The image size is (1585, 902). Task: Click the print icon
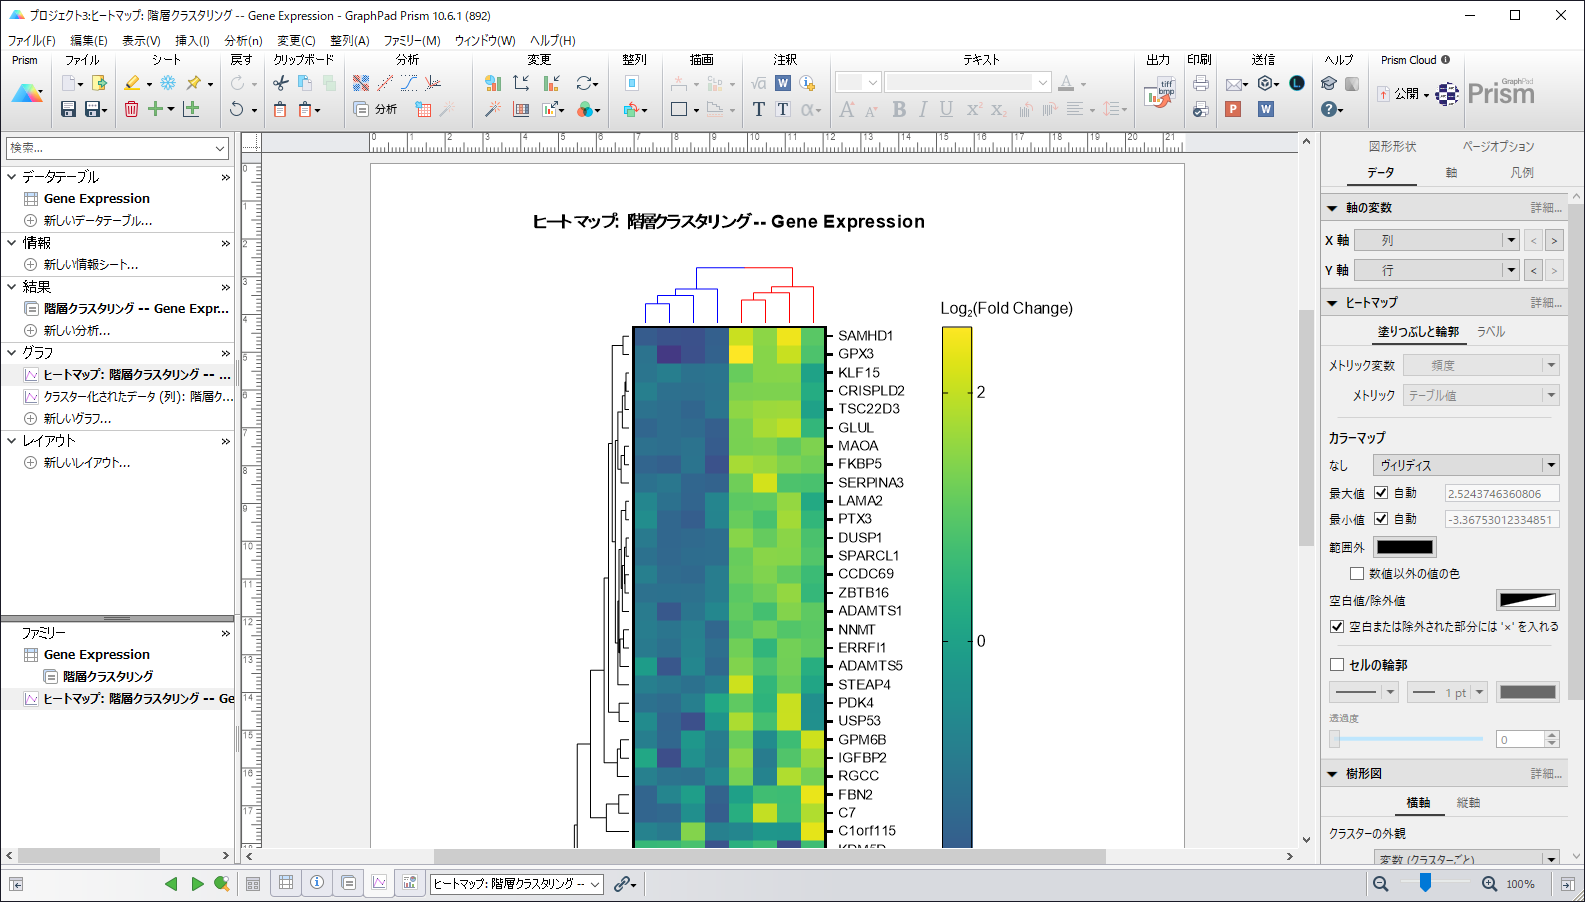click(1201, 84)
